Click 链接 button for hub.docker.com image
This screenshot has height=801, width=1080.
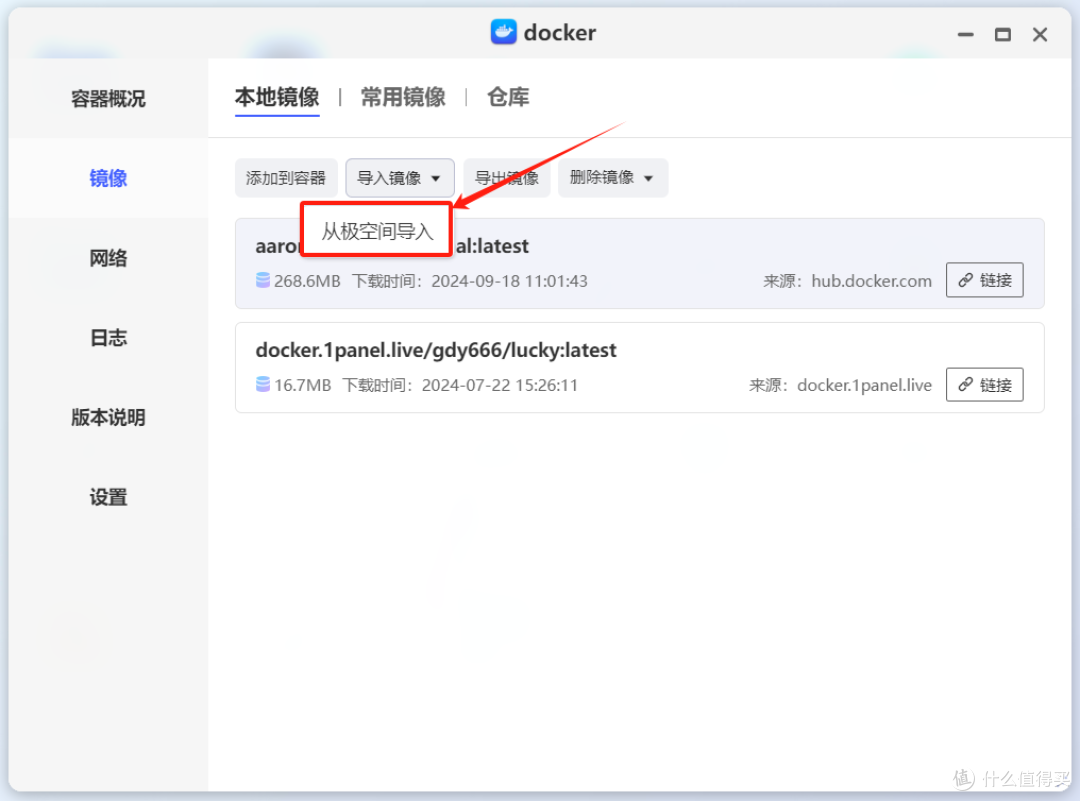[984, 280]
